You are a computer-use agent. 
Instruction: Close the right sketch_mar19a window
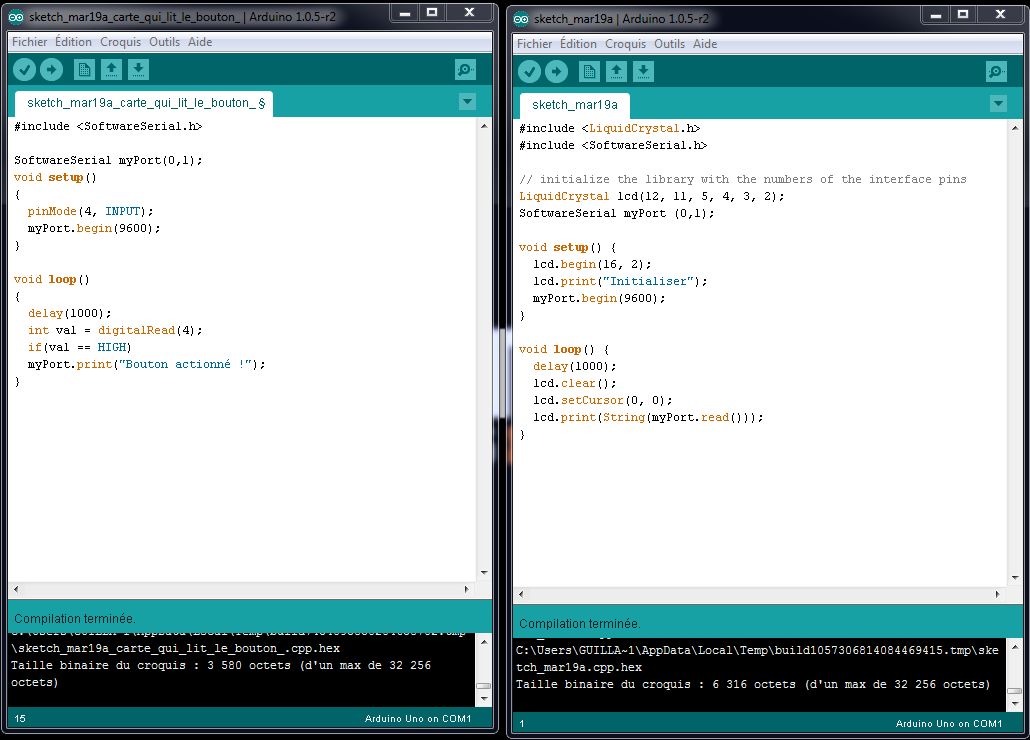[x=1000, y=14]
